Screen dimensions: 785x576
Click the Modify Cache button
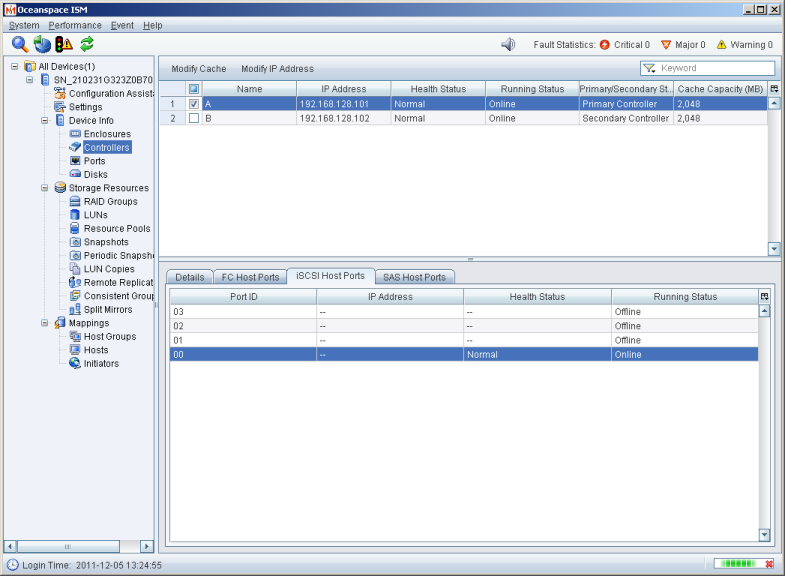pos(199,69)
